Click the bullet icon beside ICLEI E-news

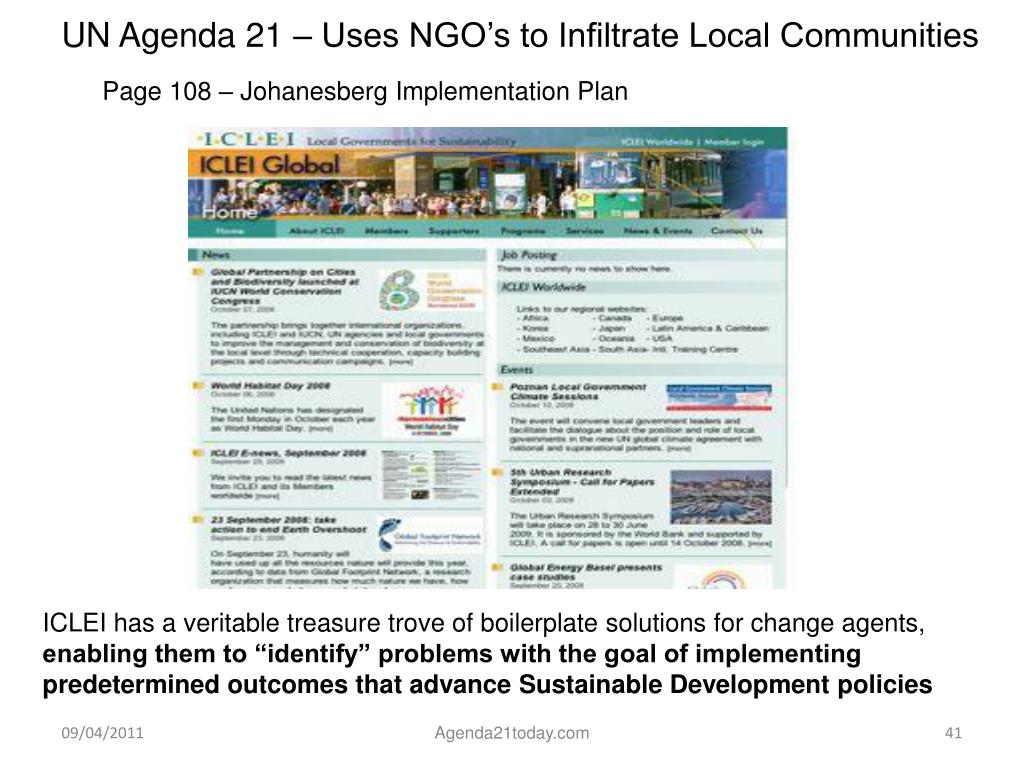[199, 453]
